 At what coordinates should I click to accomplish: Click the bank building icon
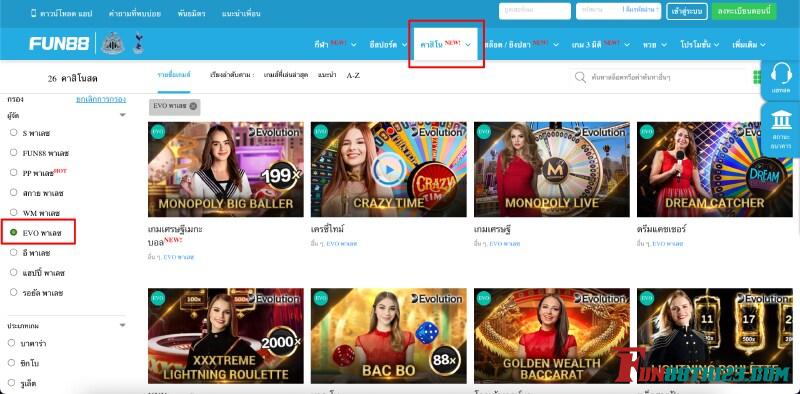[781, 120]
